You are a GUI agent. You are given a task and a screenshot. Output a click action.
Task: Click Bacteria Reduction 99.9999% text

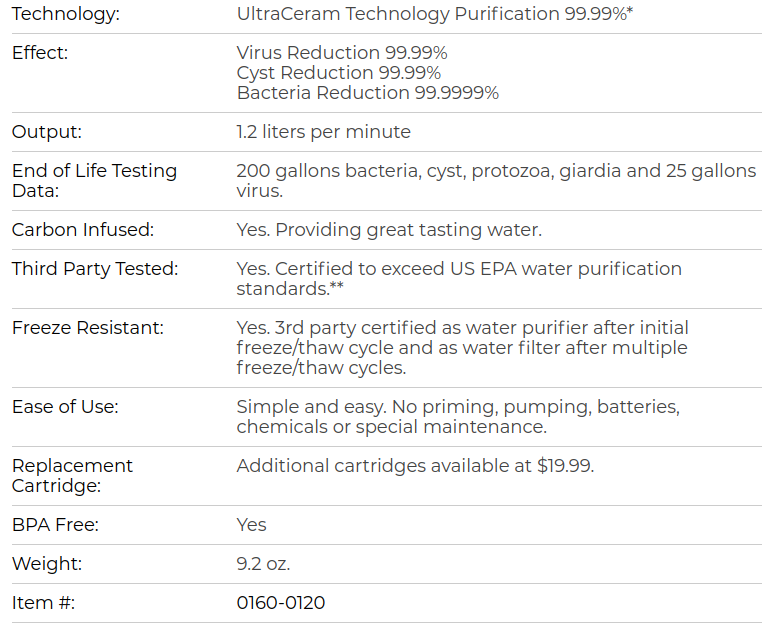368,92
